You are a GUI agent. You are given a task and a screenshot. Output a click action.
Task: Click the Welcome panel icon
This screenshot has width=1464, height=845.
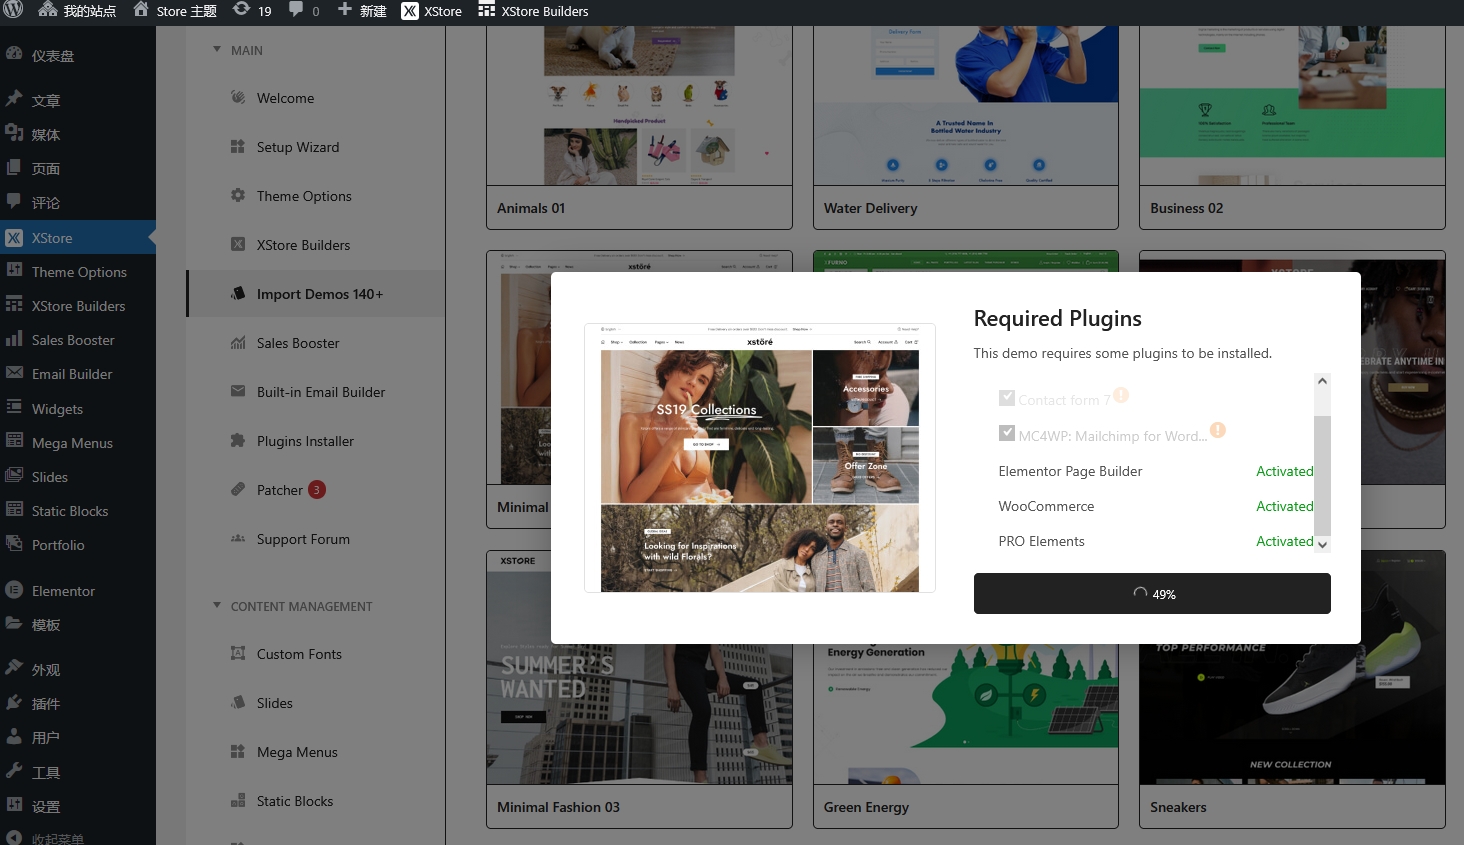(x=238, y=97)
